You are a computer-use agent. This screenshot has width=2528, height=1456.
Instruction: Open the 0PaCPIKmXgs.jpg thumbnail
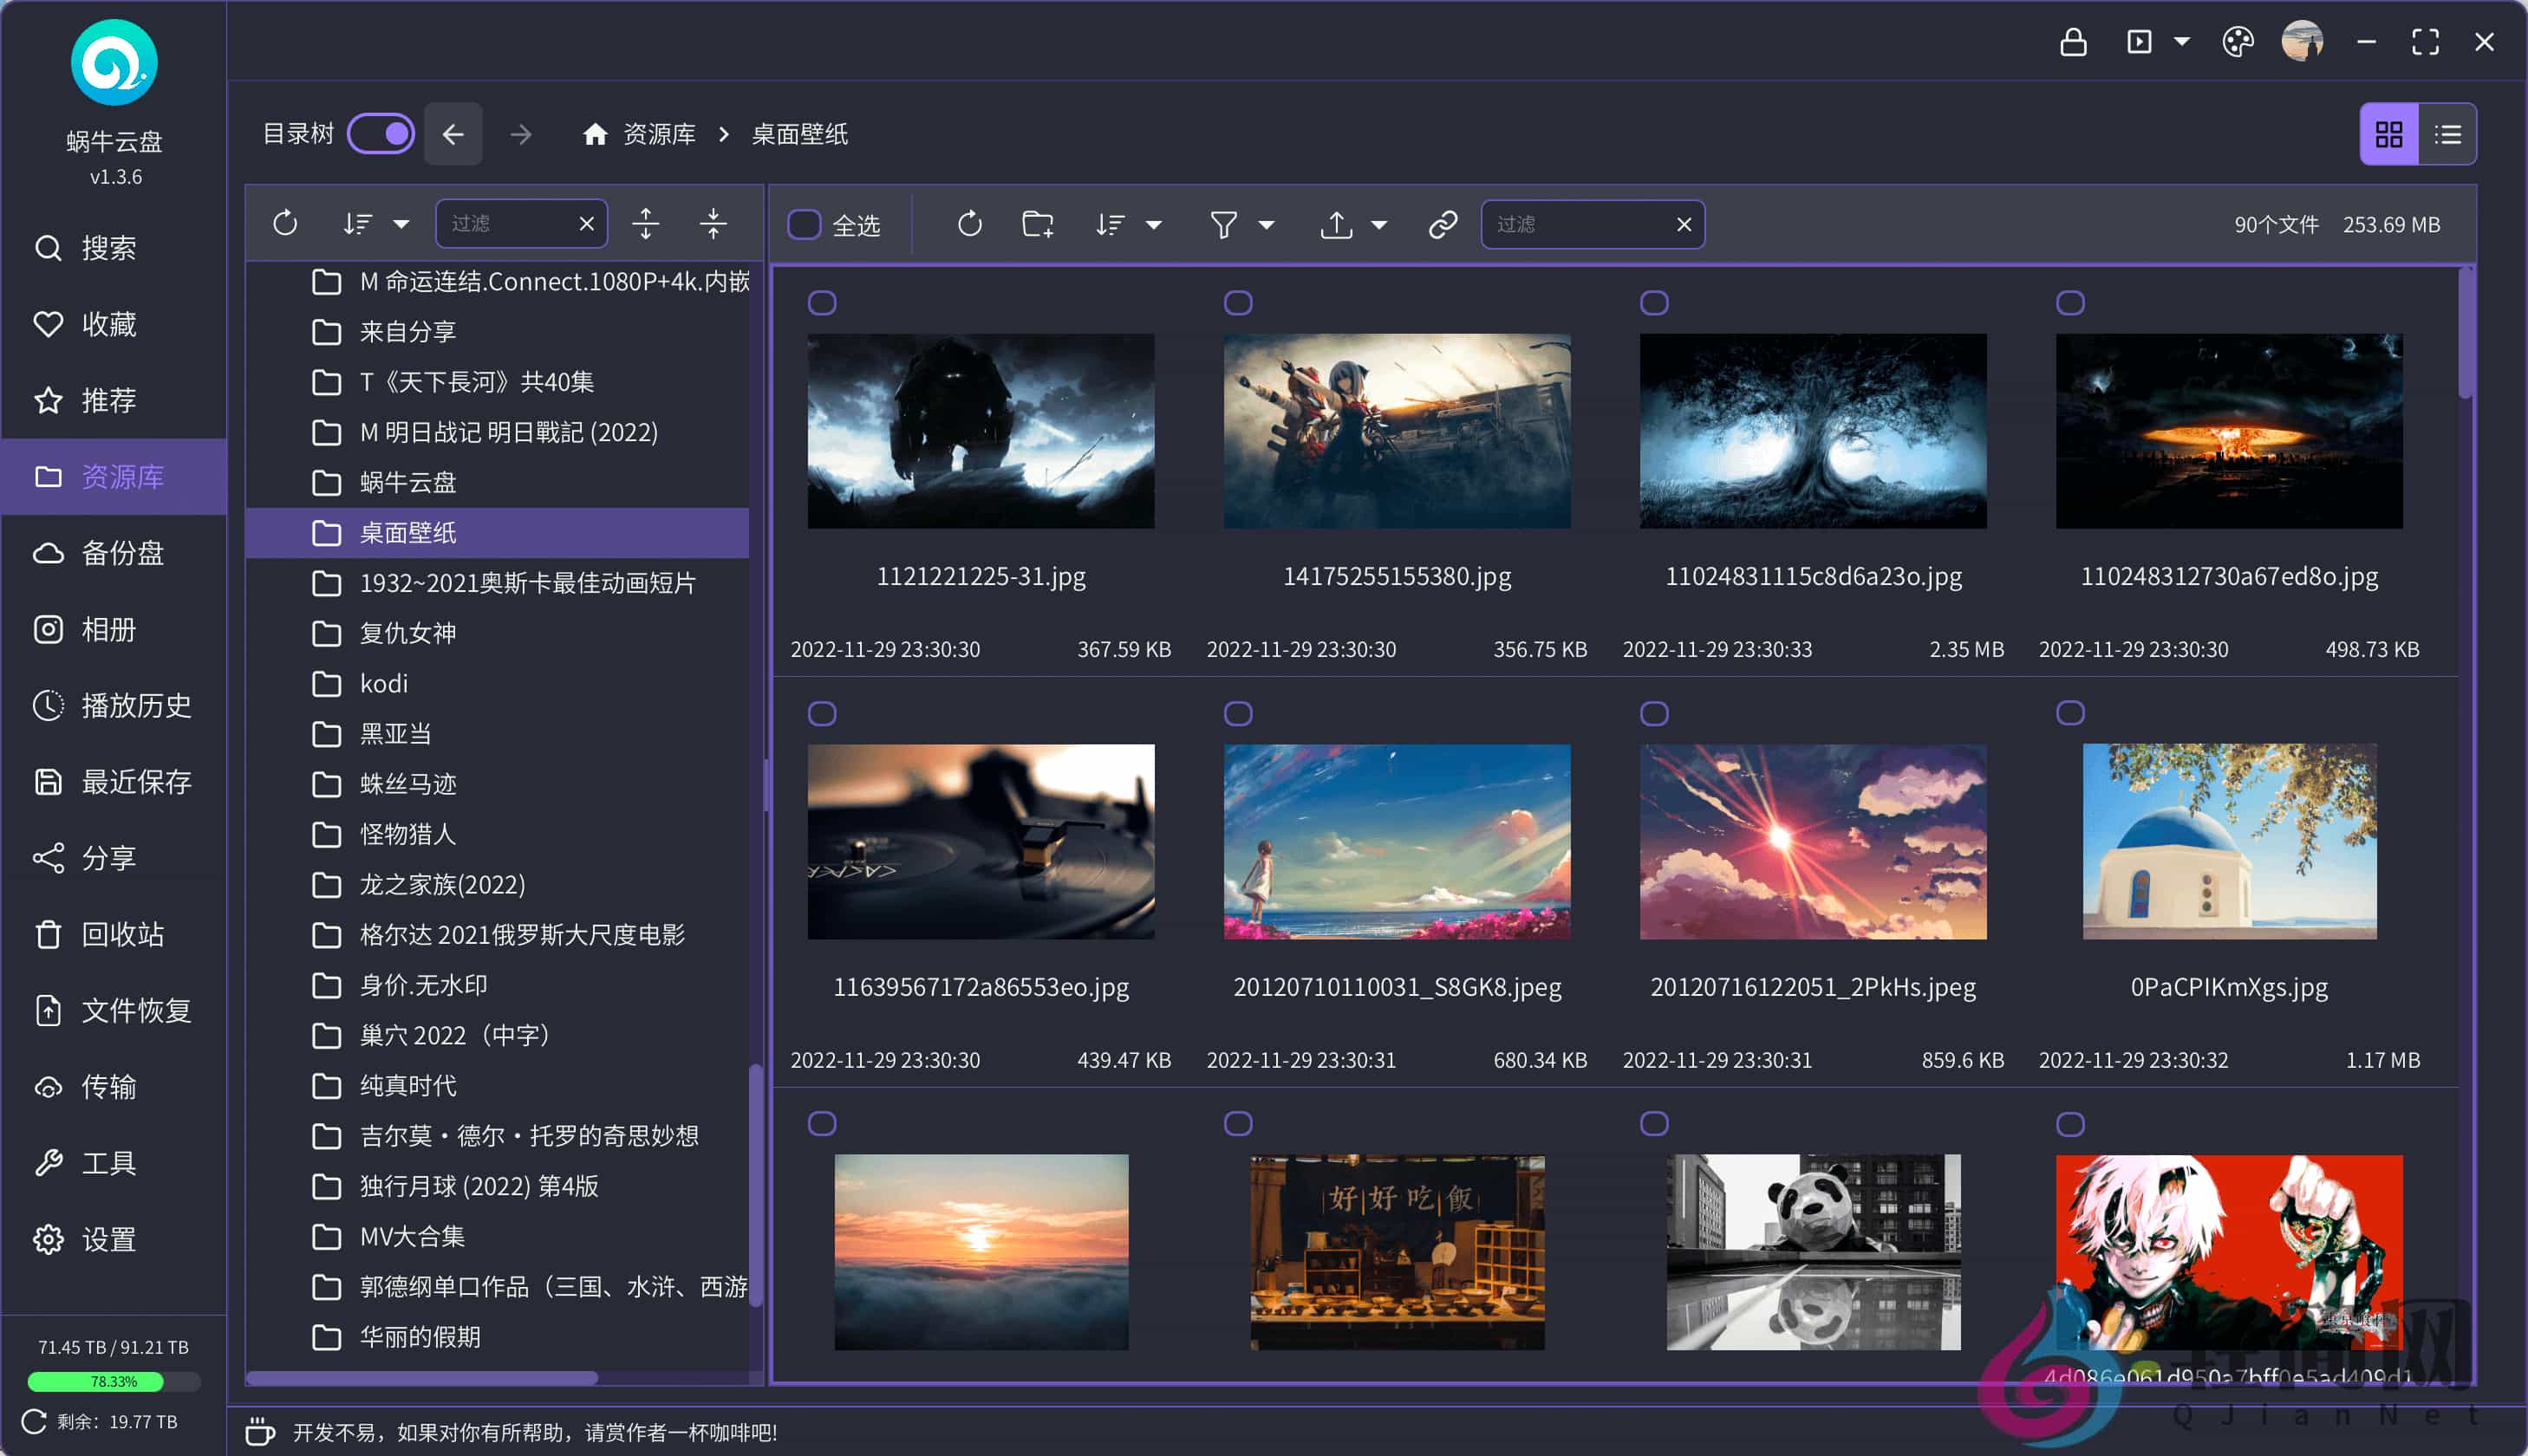[2229, 841]
